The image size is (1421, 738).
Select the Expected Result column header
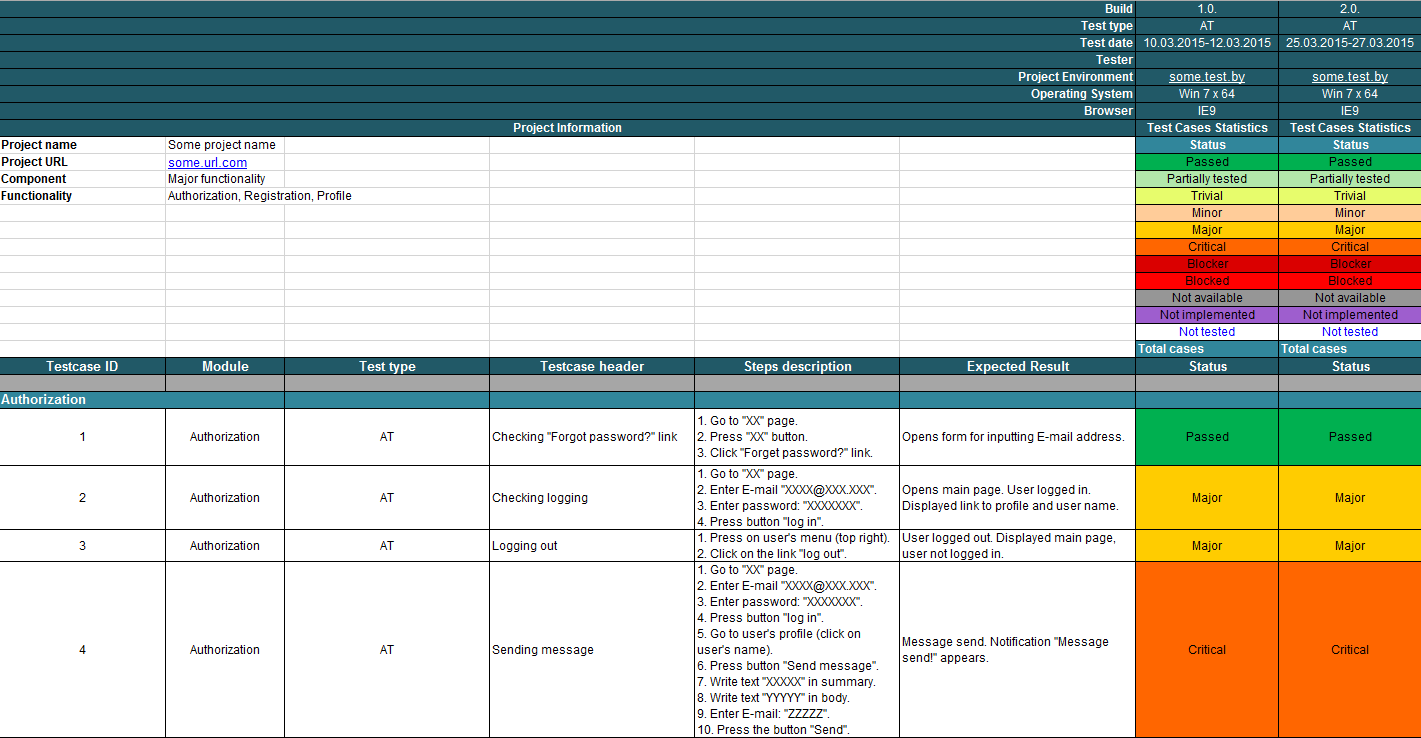1017,366
